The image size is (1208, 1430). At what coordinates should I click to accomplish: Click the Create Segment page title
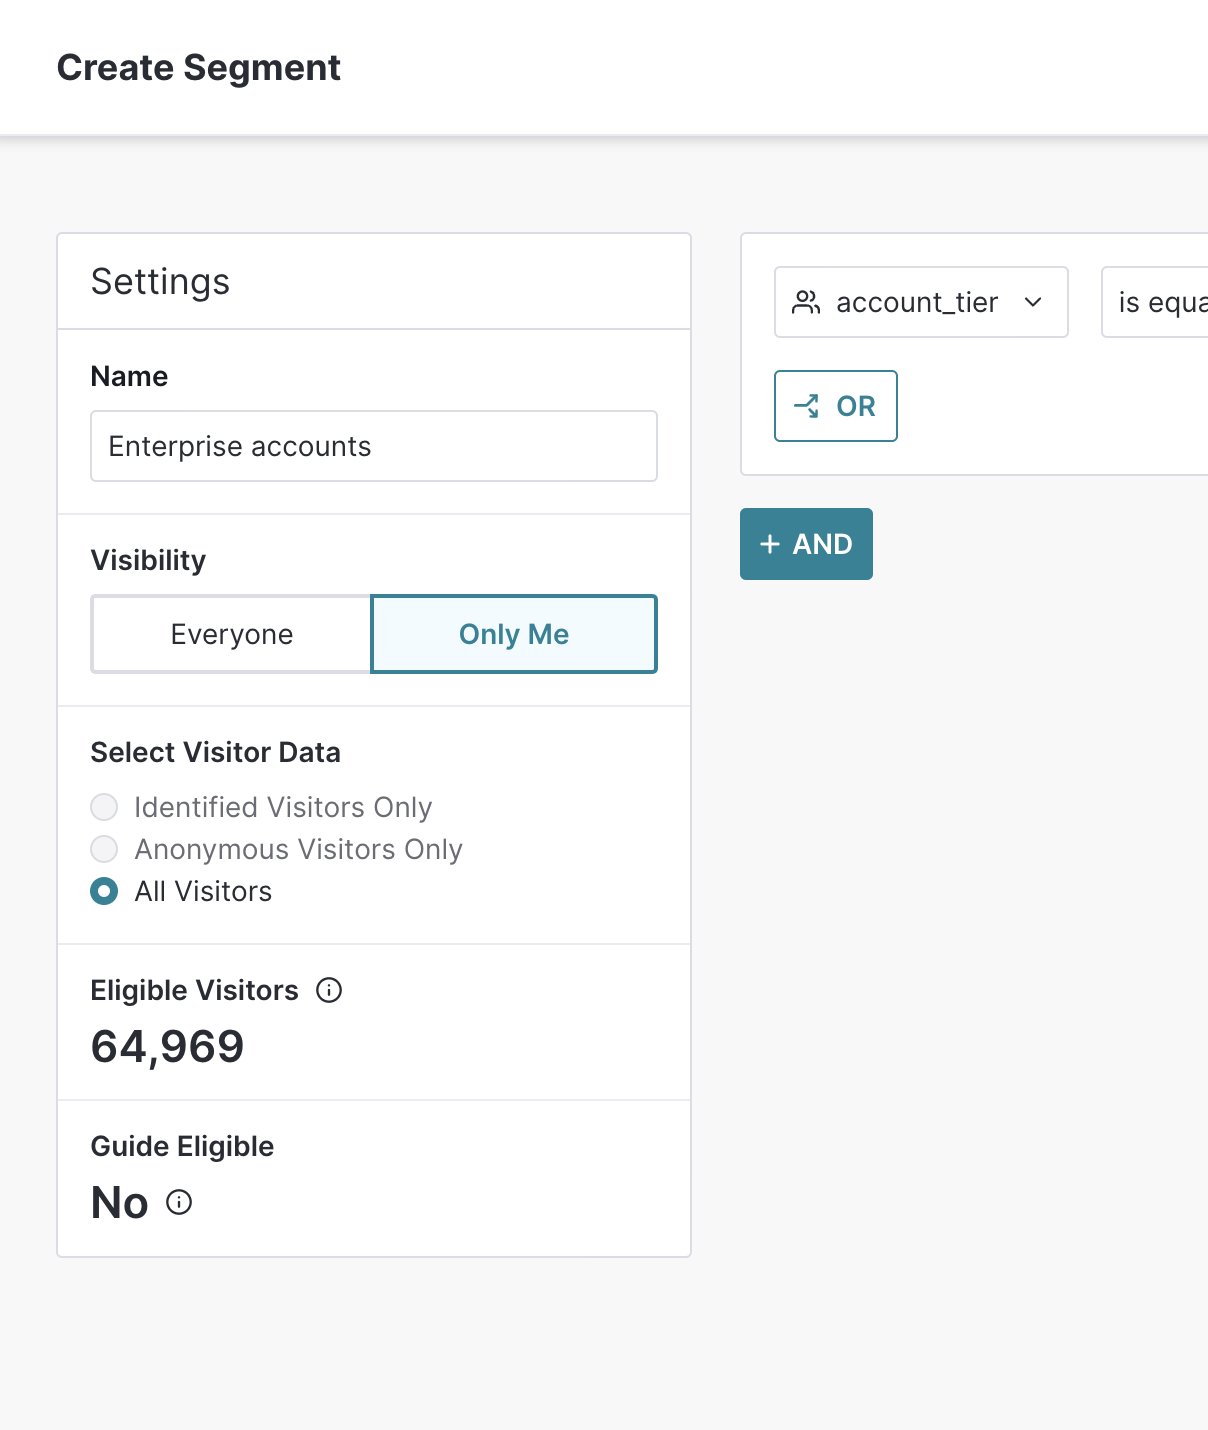pos(199,68)
